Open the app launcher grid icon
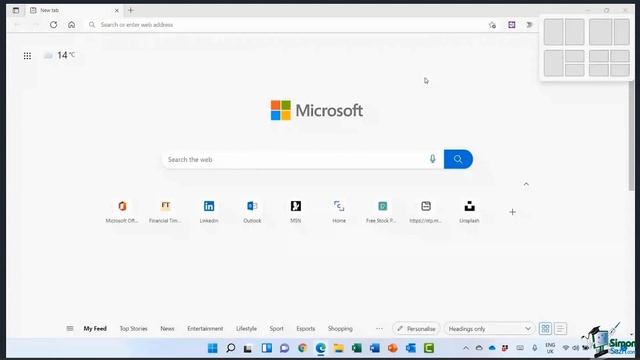This screenshot has width=640, height=360. 27,56
